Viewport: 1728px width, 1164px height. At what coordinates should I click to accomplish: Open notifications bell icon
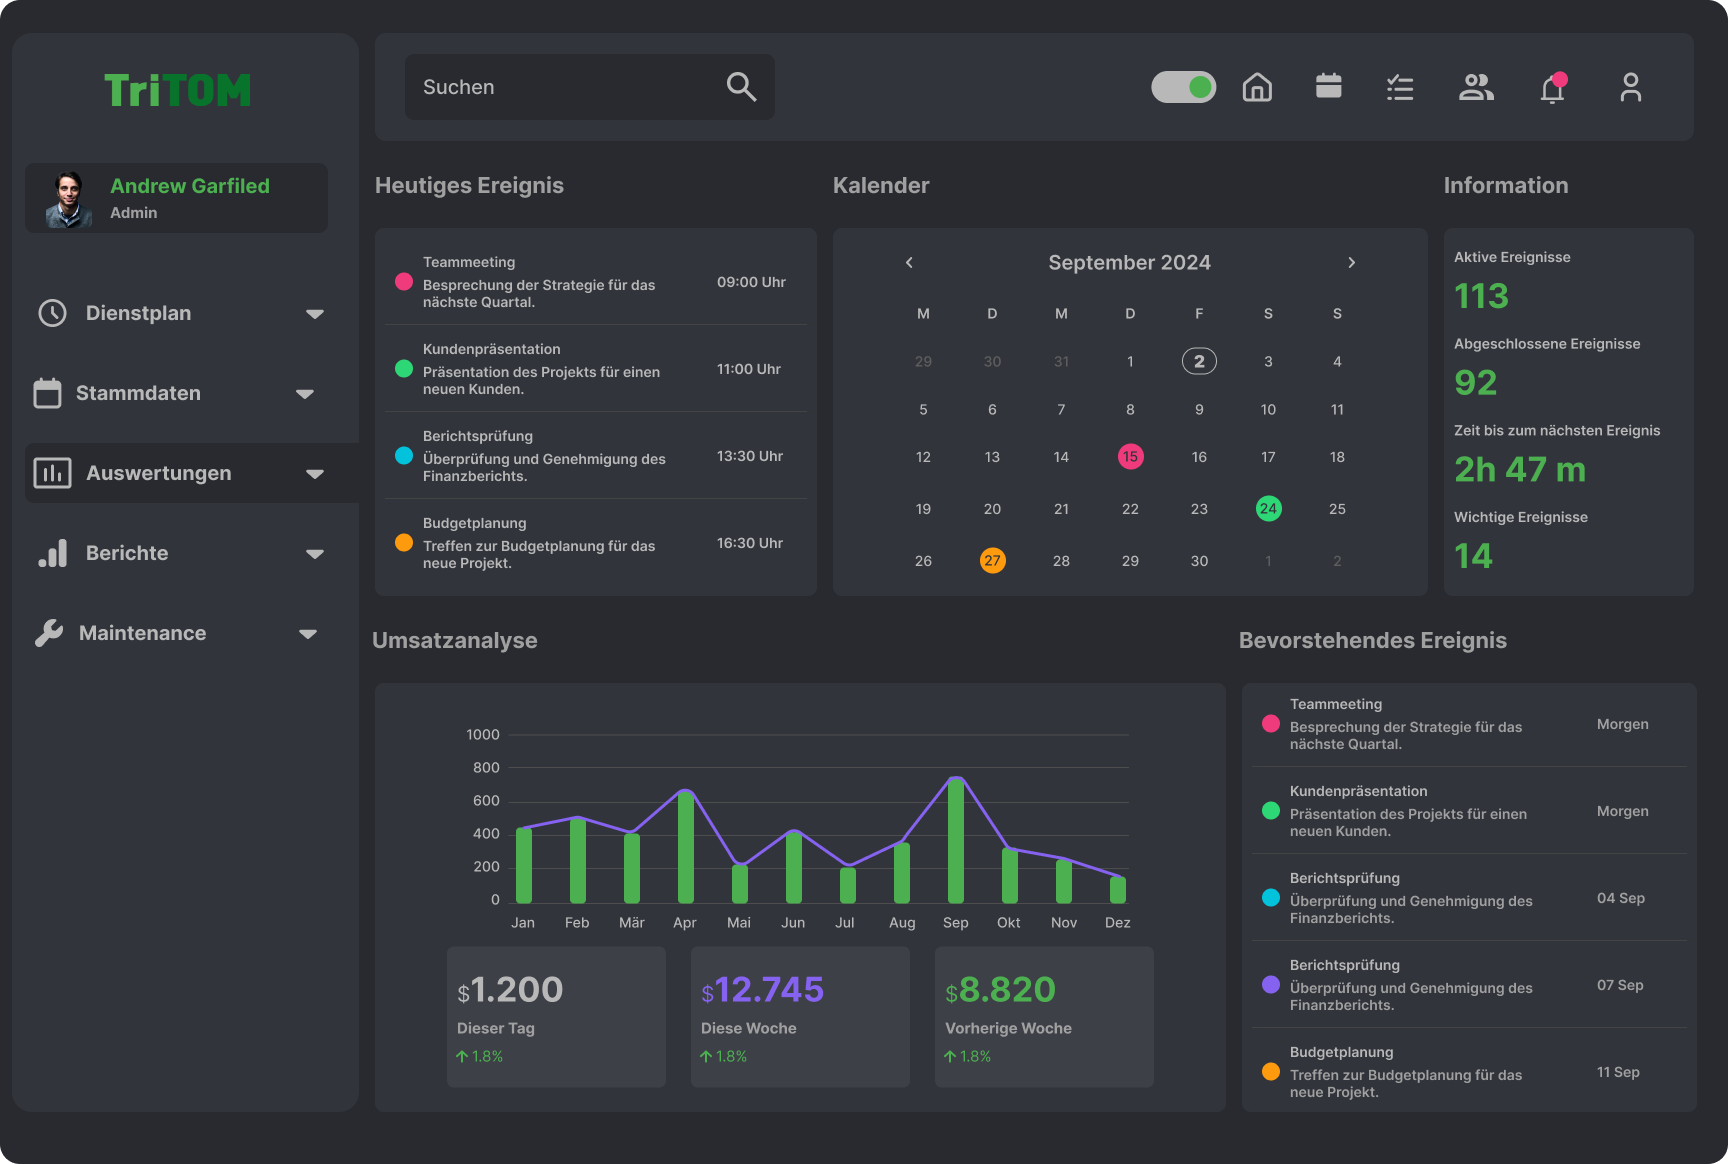(1552, 89)
